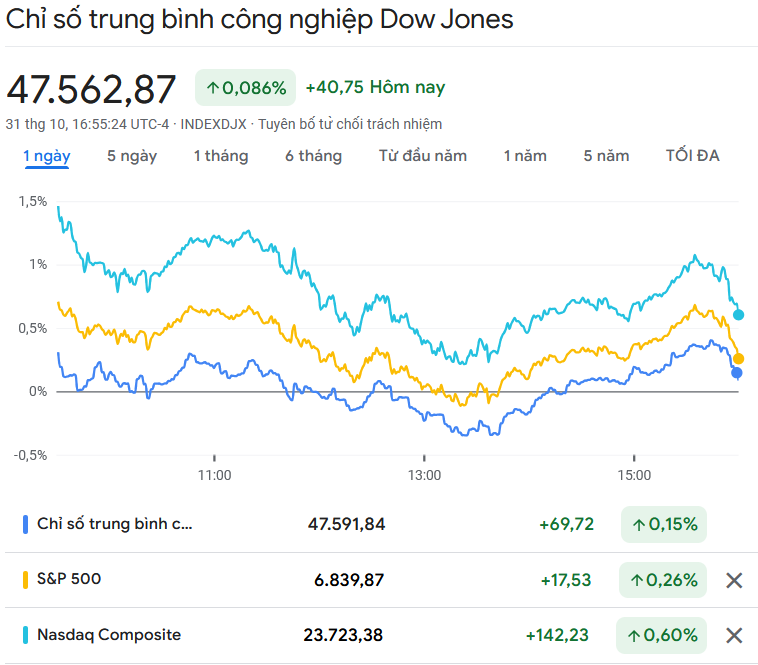Remove S&P 500 comparison with X icon
This screenshot has width=758, height=665.
pyautogui.click(x=734, y=580)
